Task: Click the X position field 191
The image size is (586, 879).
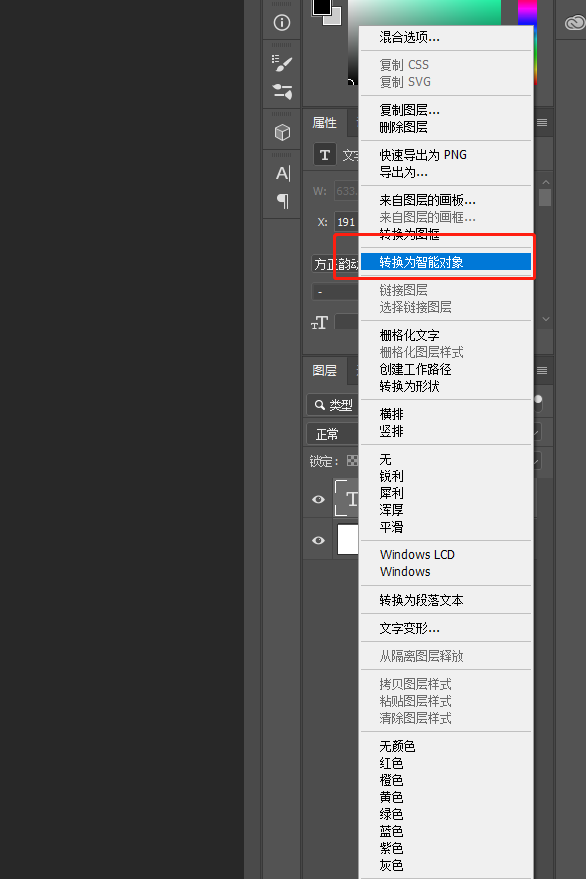Action: 347,222
